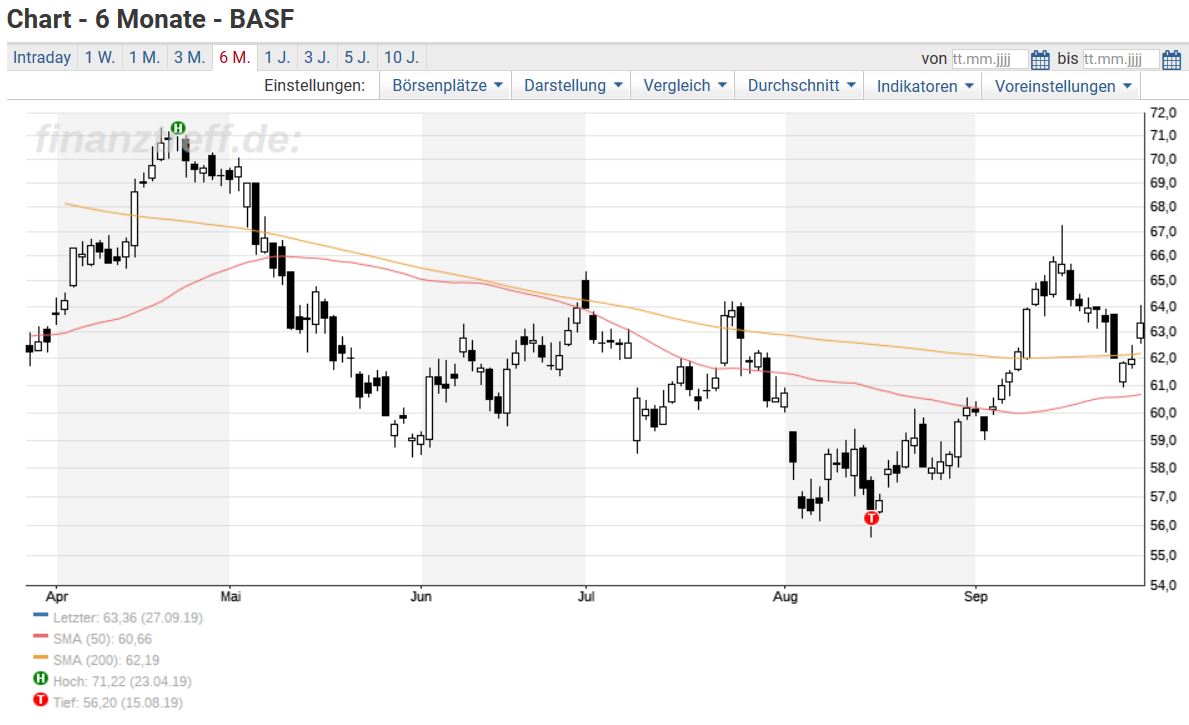Click the 'Sep' x-axis month label
Image resolution: width=1189 pixels, height=725 pixels.
coord(976,597)
